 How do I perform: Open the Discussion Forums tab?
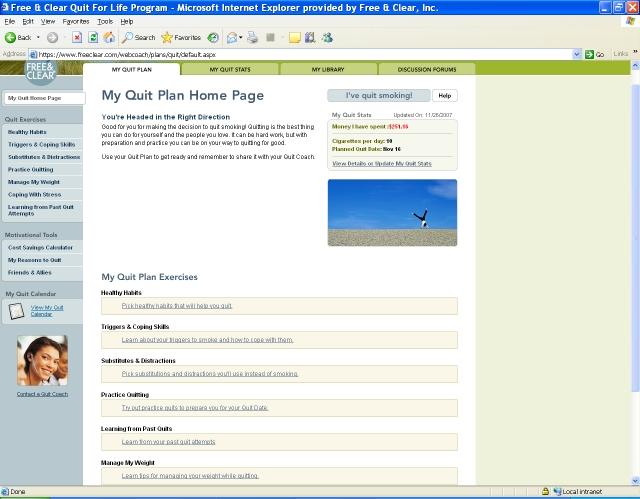tap(426, 70)
